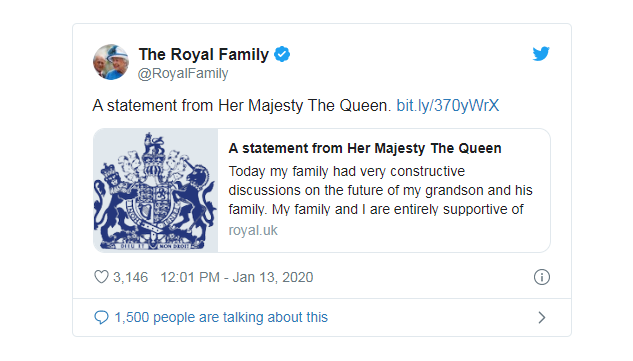Open the @RoyalFamily handle
Image resolution: width=633 pixels, height=361 pixels.
(183, 73)
